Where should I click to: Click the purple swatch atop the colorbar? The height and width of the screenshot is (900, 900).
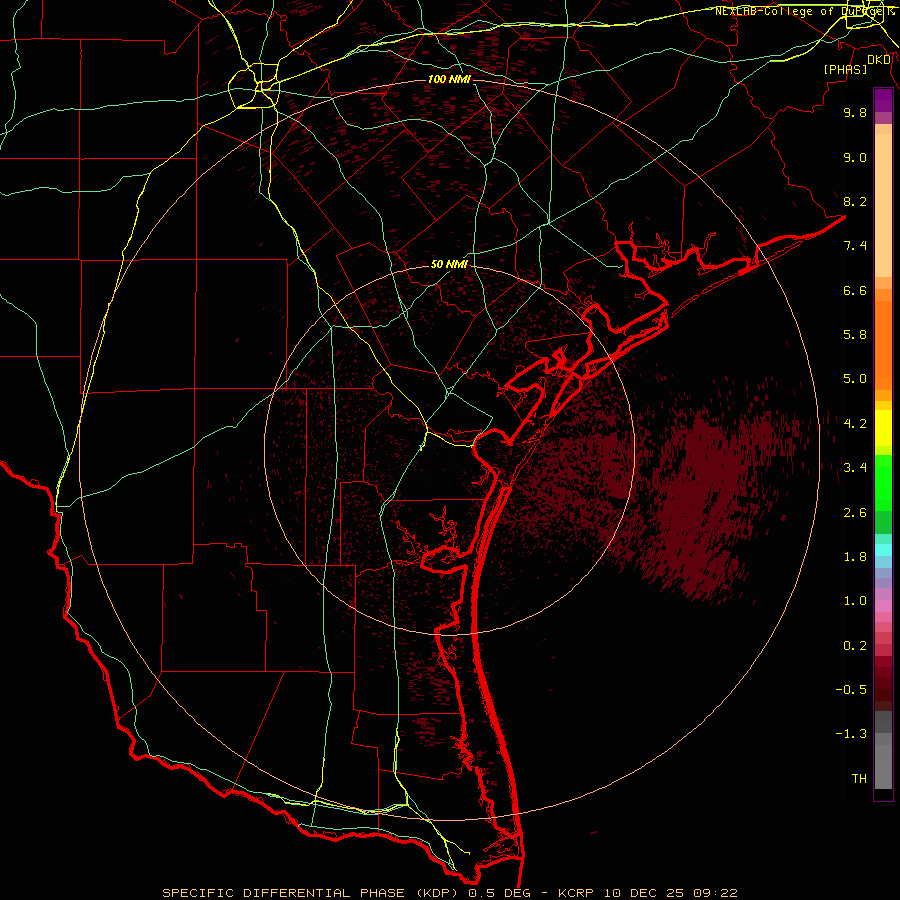[883, 100]
